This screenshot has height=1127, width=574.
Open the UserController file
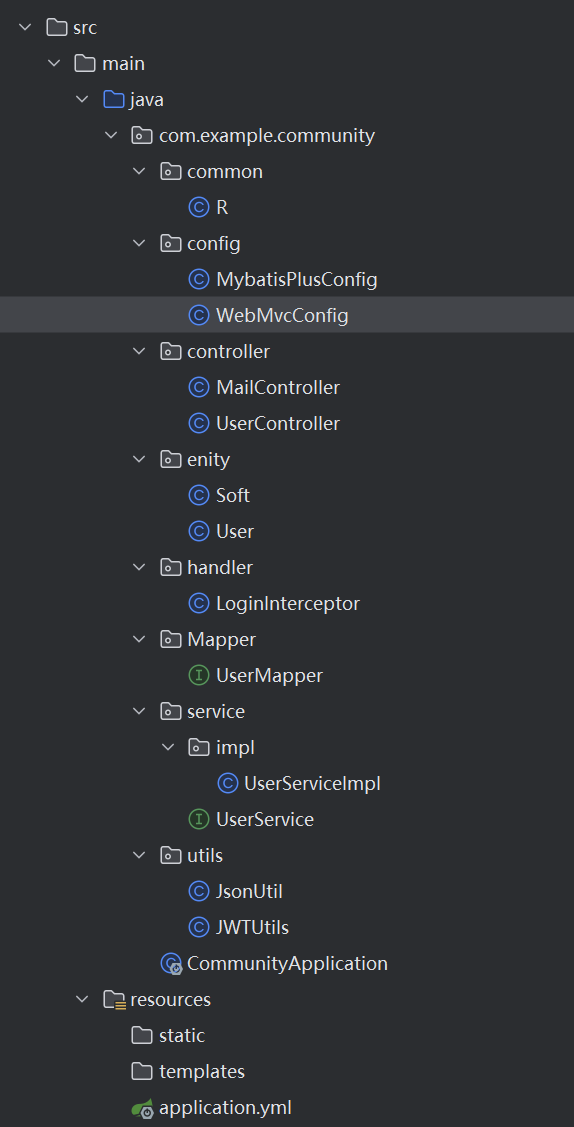pos(278,423)
